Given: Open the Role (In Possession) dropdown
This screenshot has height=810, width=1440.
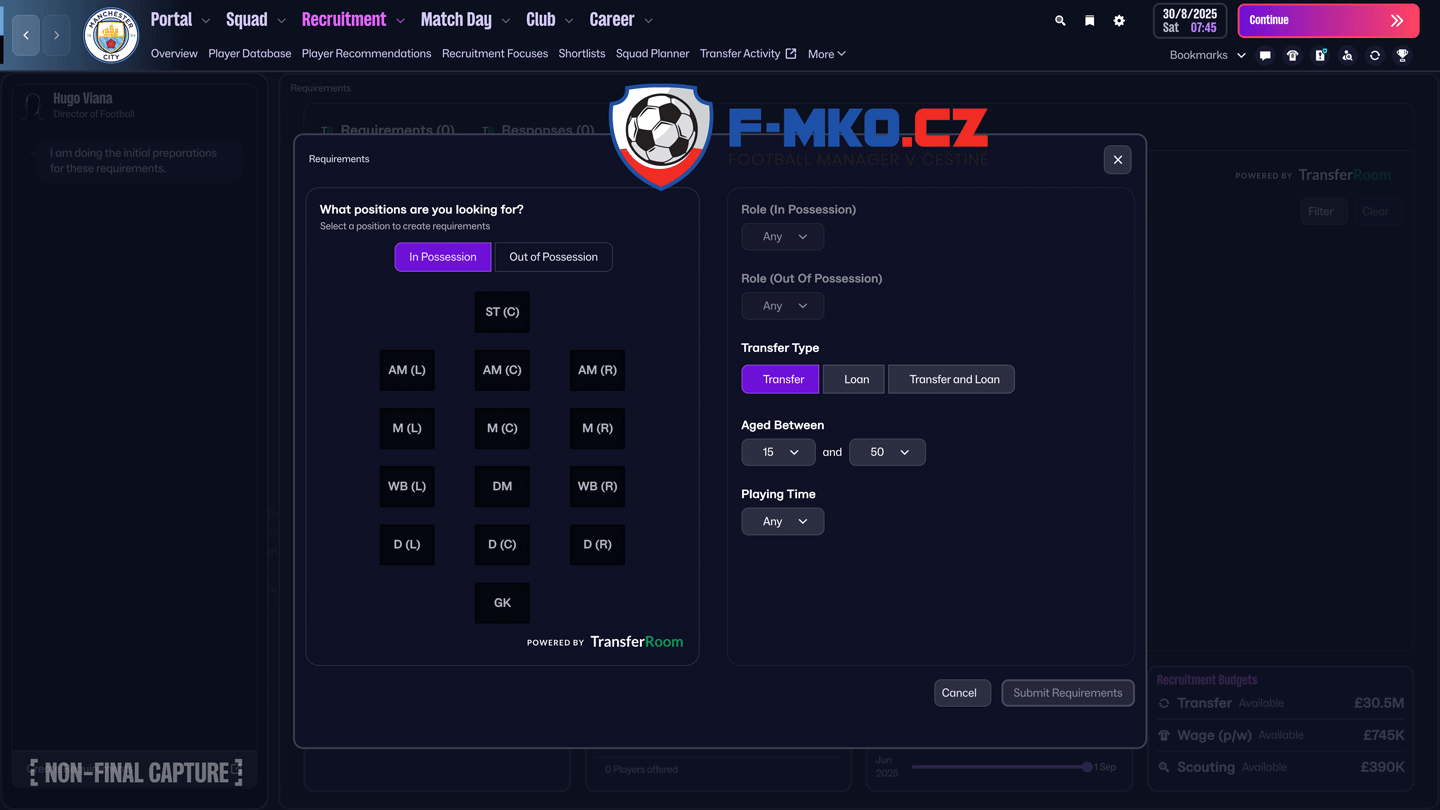Looking at the screenshot, I should click(783, 237).
